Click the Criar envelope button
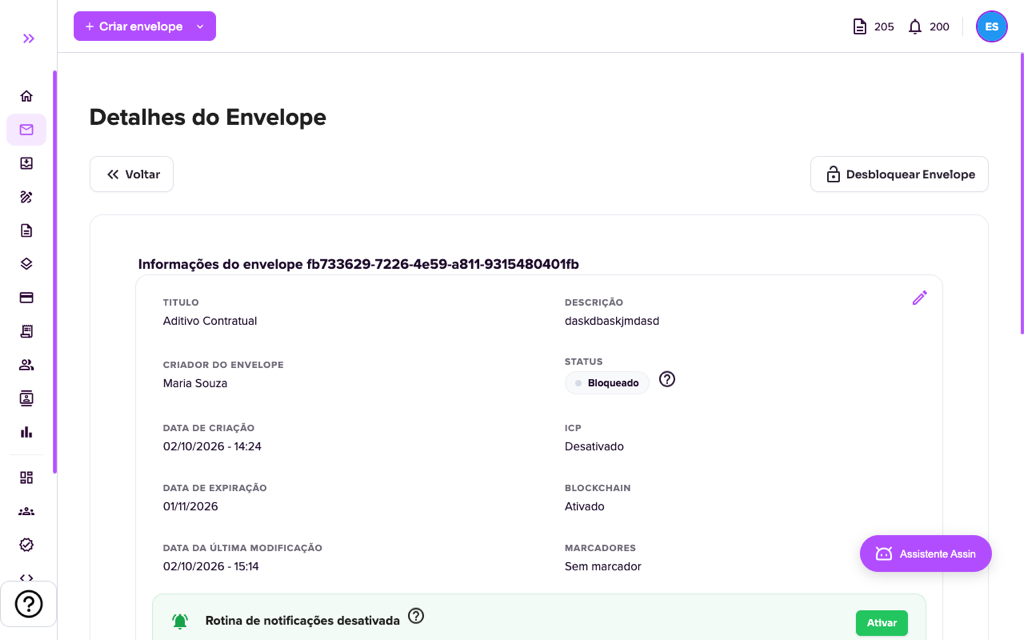The width and height of the screenshot is (1024, 640). [x=135, y=26]
